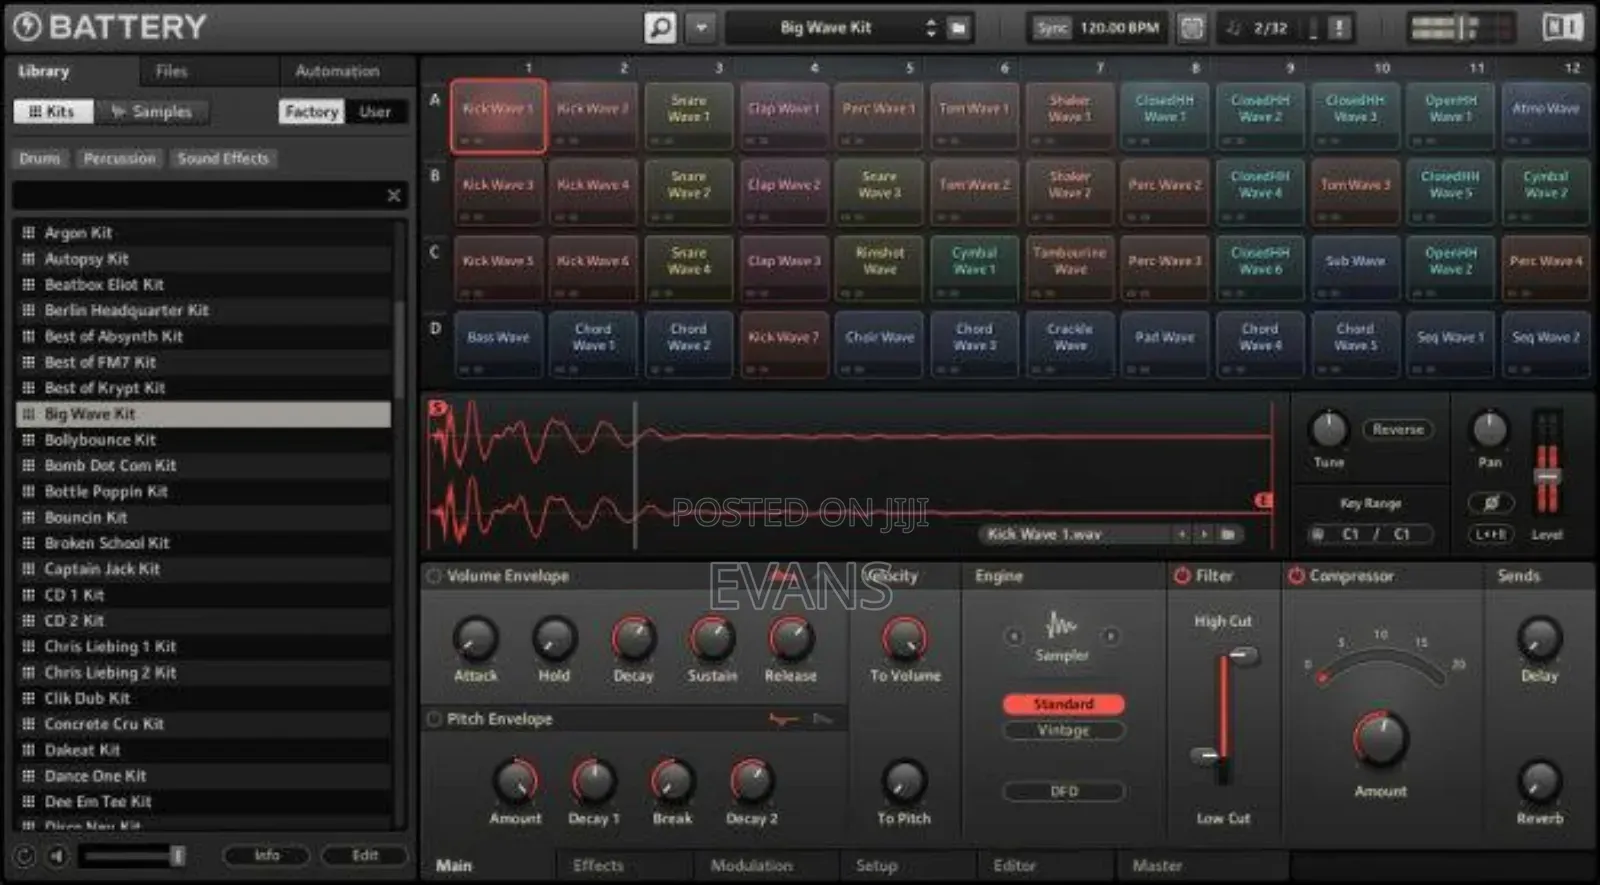Click the pitch envelope curve shape icon
The image size is (1600, 885).
[x=782, y=719]
